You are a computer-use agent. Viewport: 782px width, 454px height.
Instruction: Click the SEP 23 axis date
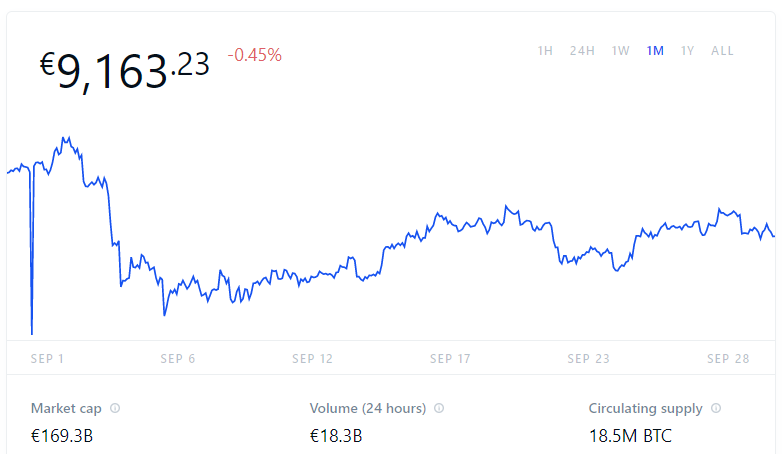(588, 358)
